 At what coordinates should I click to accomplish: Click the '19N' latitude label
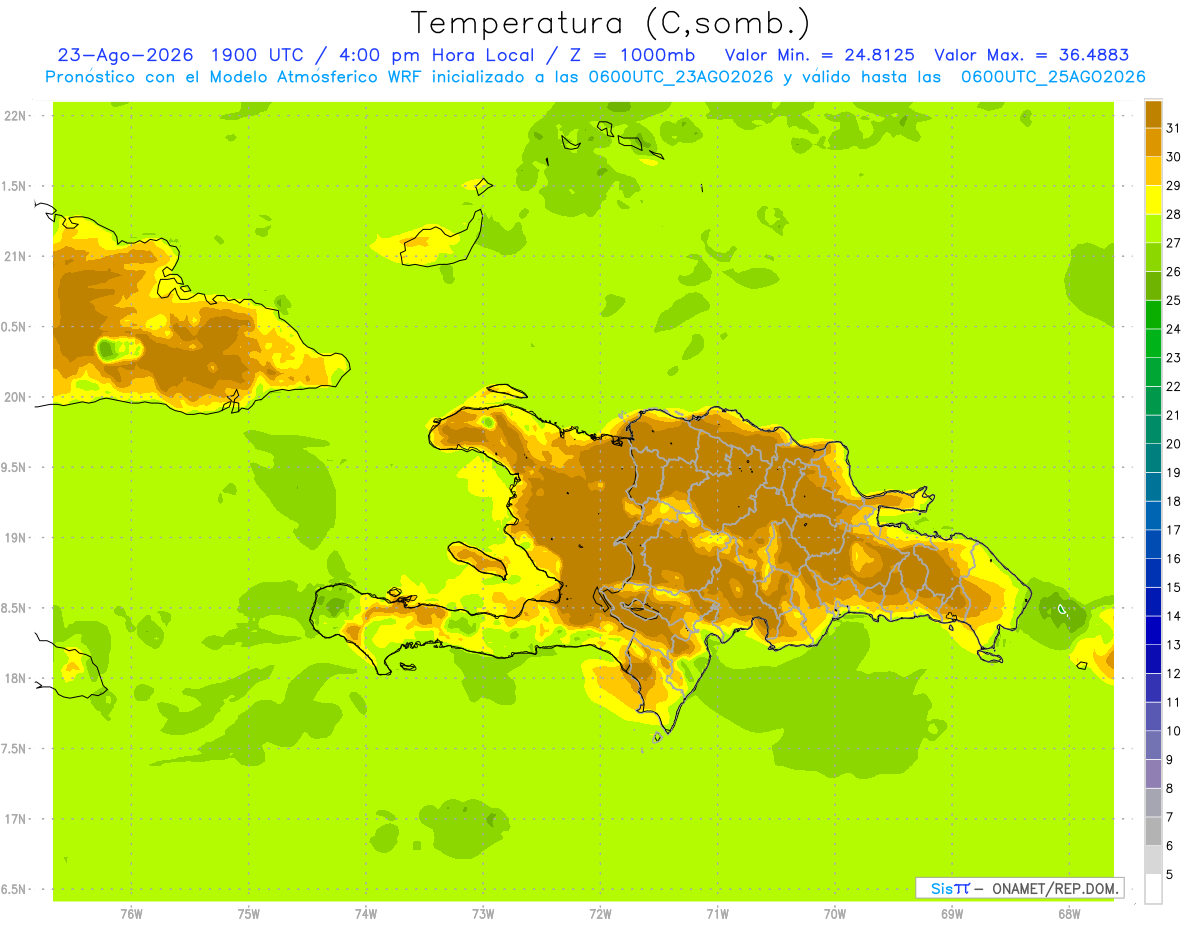tap(15, 537)
